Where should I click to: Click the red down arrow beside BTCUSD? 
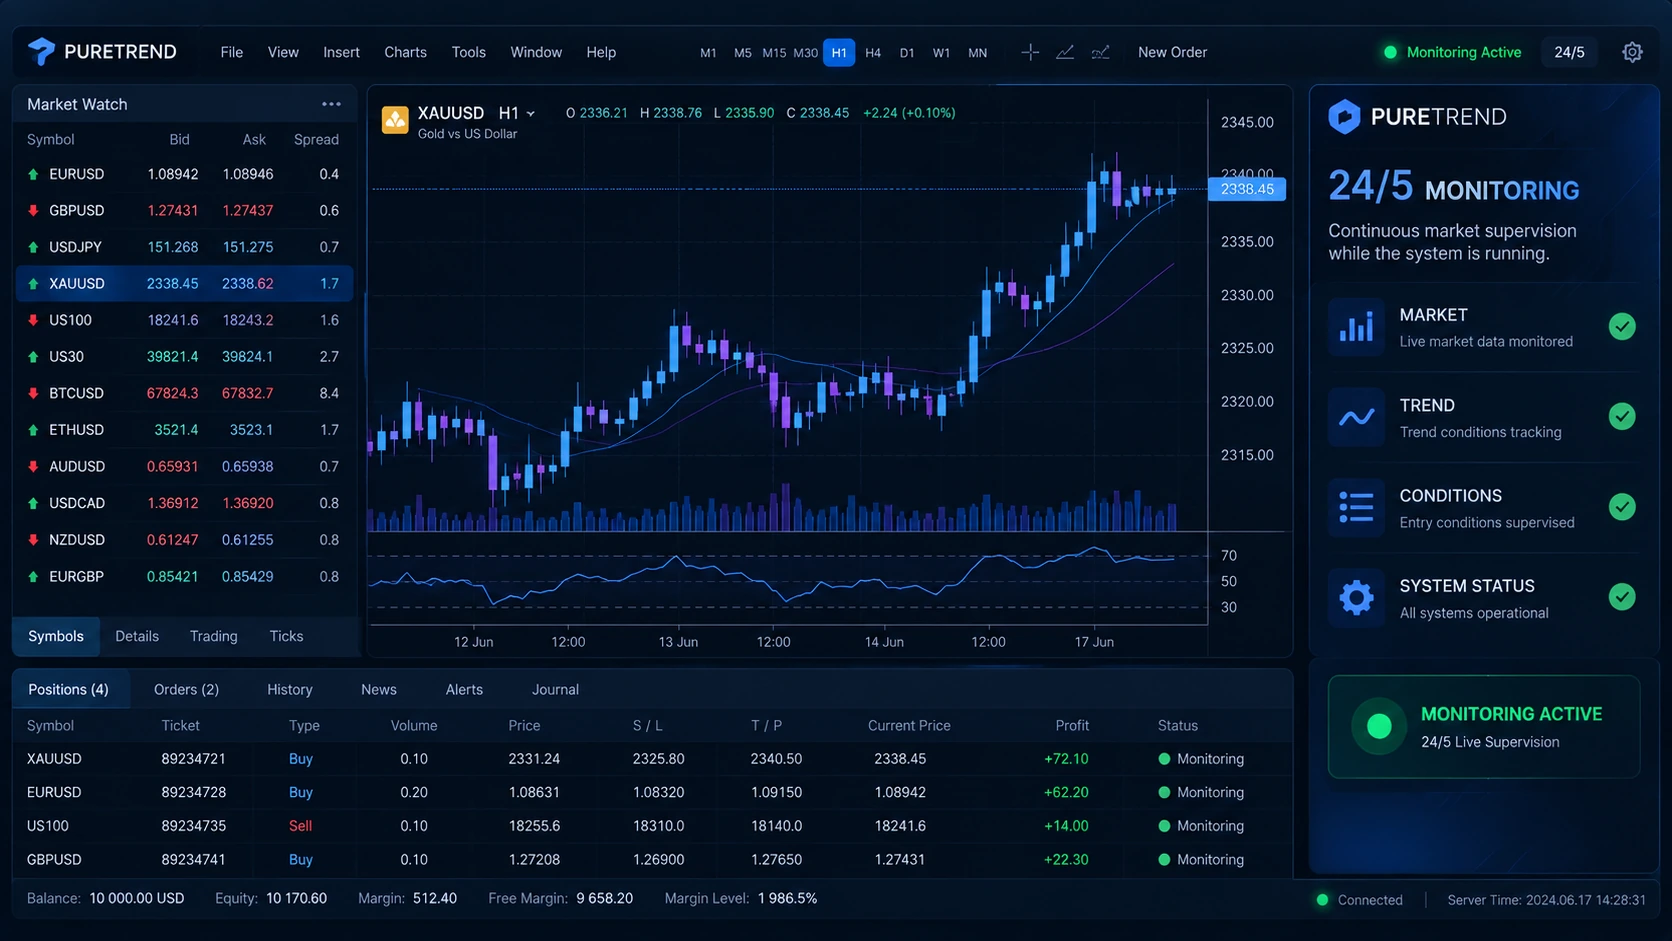[33, 393]
